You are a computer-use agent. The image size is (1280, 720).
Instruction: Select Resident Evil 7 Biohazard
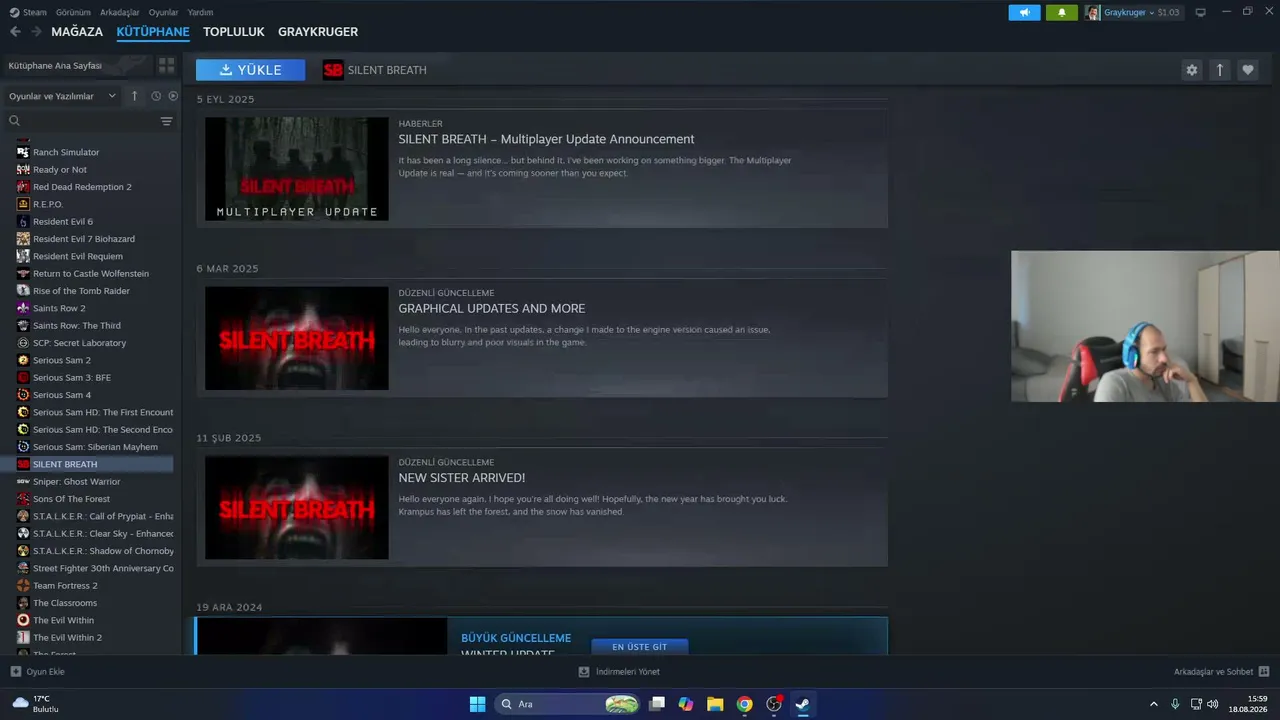click(x=84, y=239)
